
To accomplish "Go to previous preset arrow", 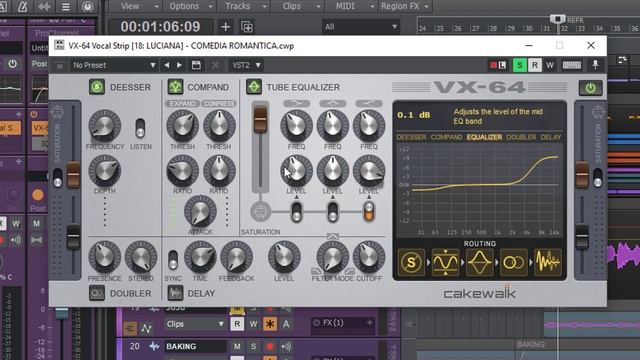I will (x=167, y=65).
